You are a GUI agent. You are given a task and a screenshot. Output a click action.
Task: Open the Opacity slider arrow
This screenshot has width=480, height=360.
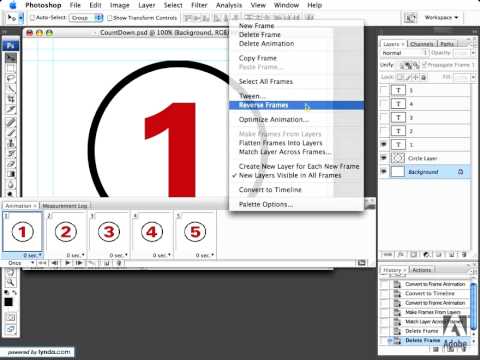coord(473,53)
